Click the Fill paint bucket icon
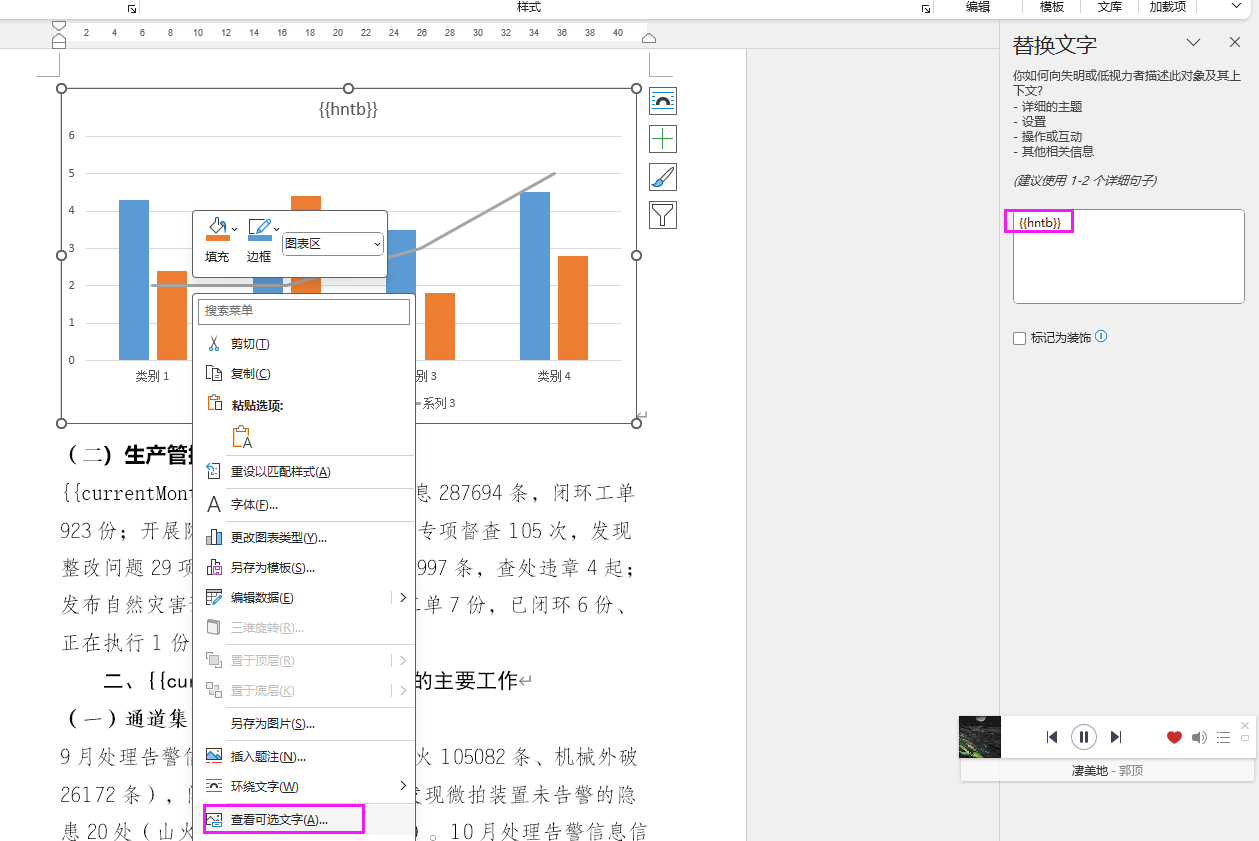Image resolution: width=1259 pixels, height=841 pixels. pos(216,229)
